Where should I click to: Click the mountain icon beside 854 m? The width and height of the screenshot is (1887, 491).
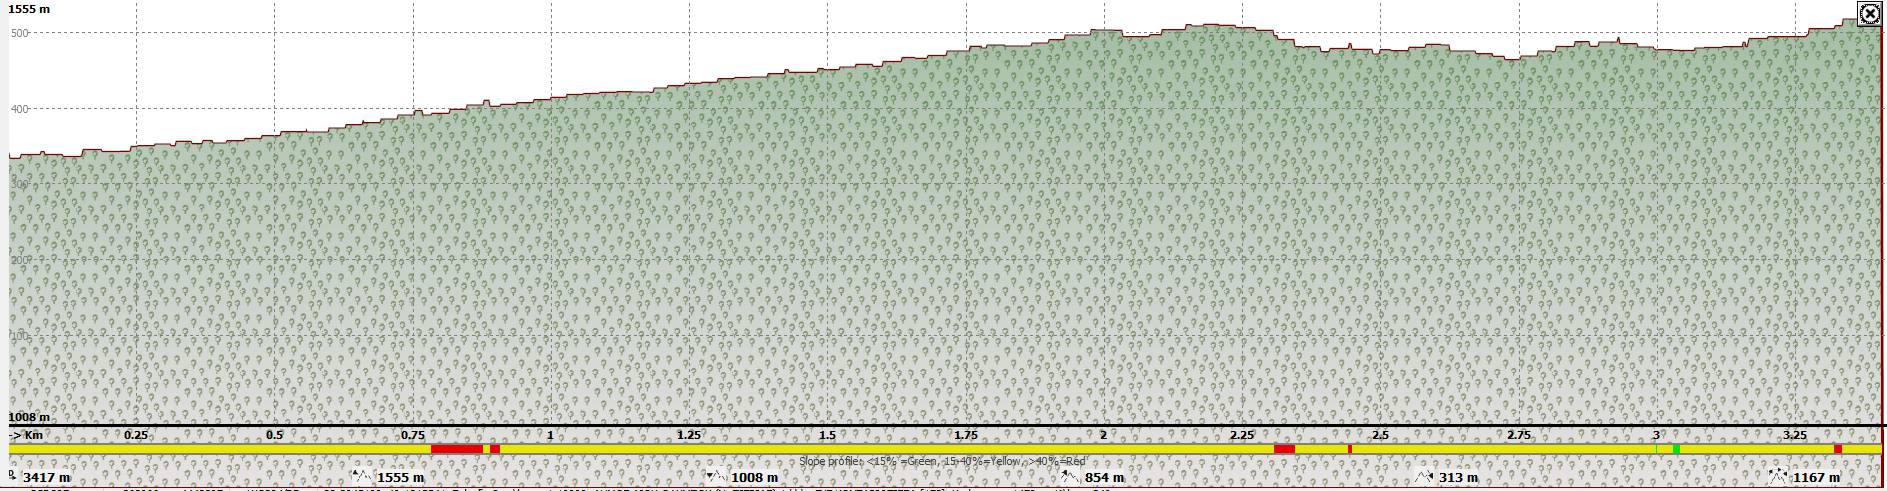coord(1070,476)
